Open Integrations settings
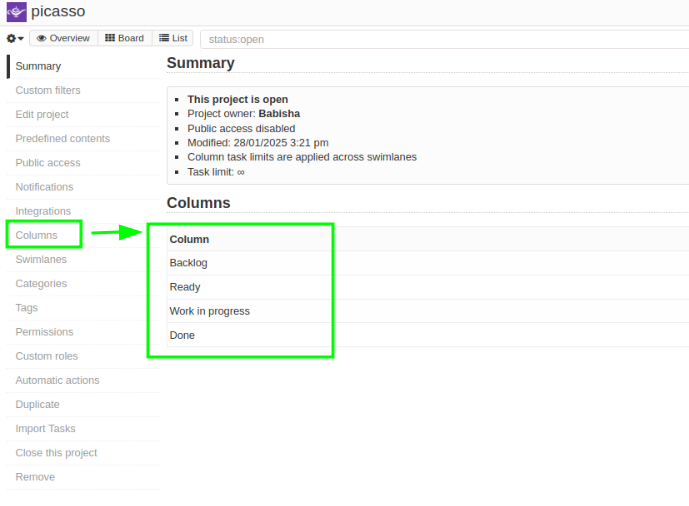The height and width of the screenshot is (506, 689). click(43, 211)
